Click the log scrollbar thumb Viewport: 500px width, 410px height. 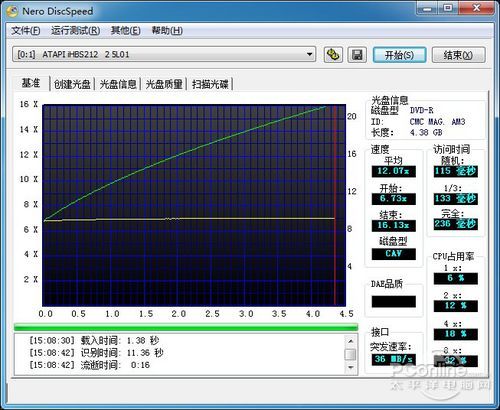[350, 354]
